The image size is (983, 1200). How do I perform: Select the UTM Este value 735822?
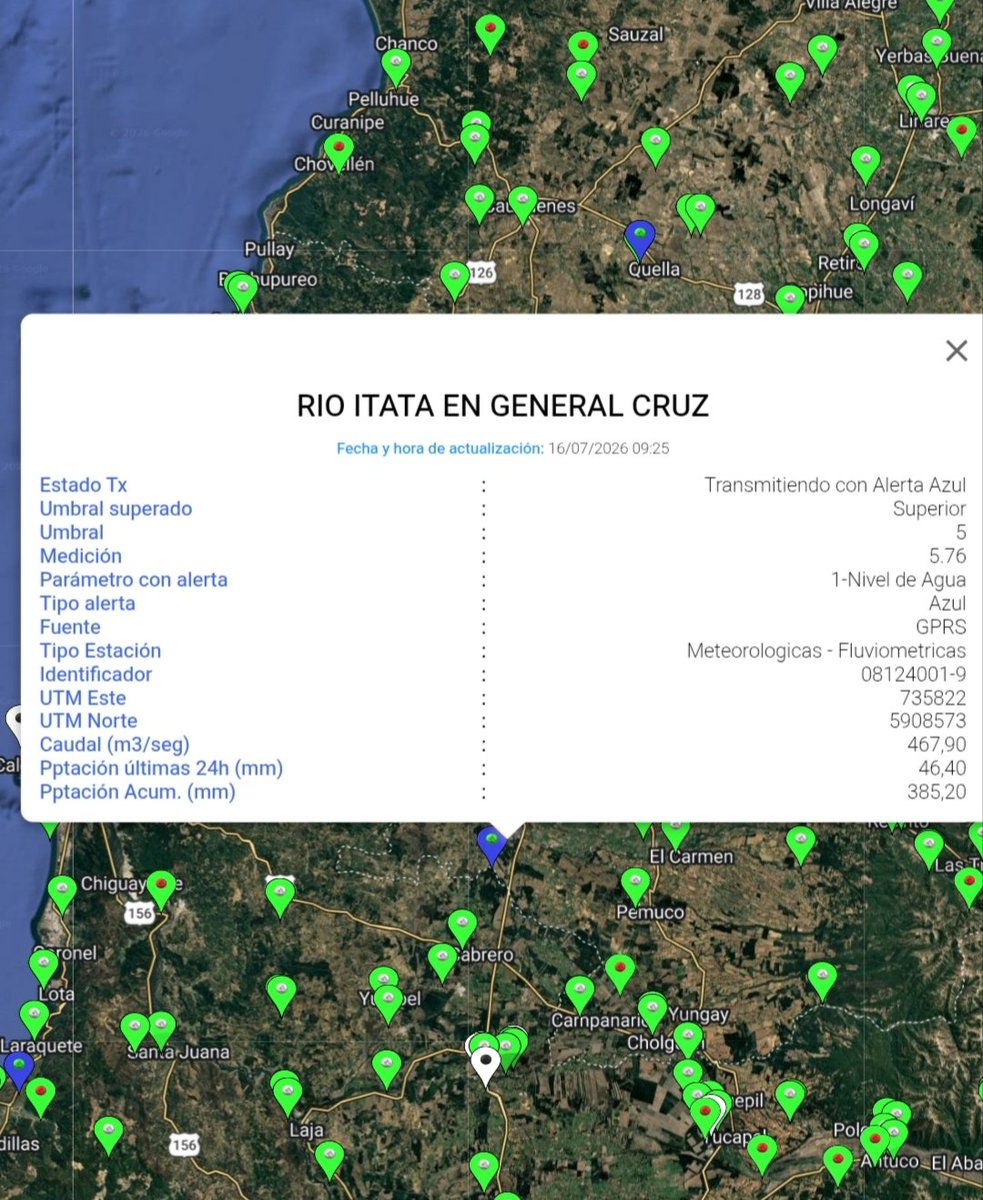tap(933, 698)
